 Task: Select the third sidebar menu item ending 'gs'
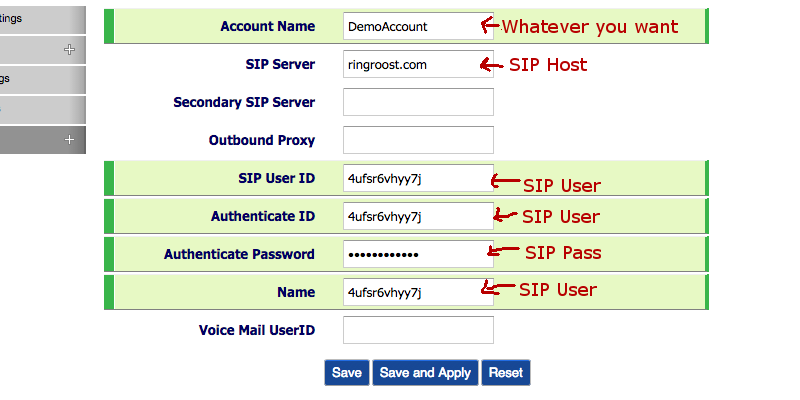[x=43, y=80]
